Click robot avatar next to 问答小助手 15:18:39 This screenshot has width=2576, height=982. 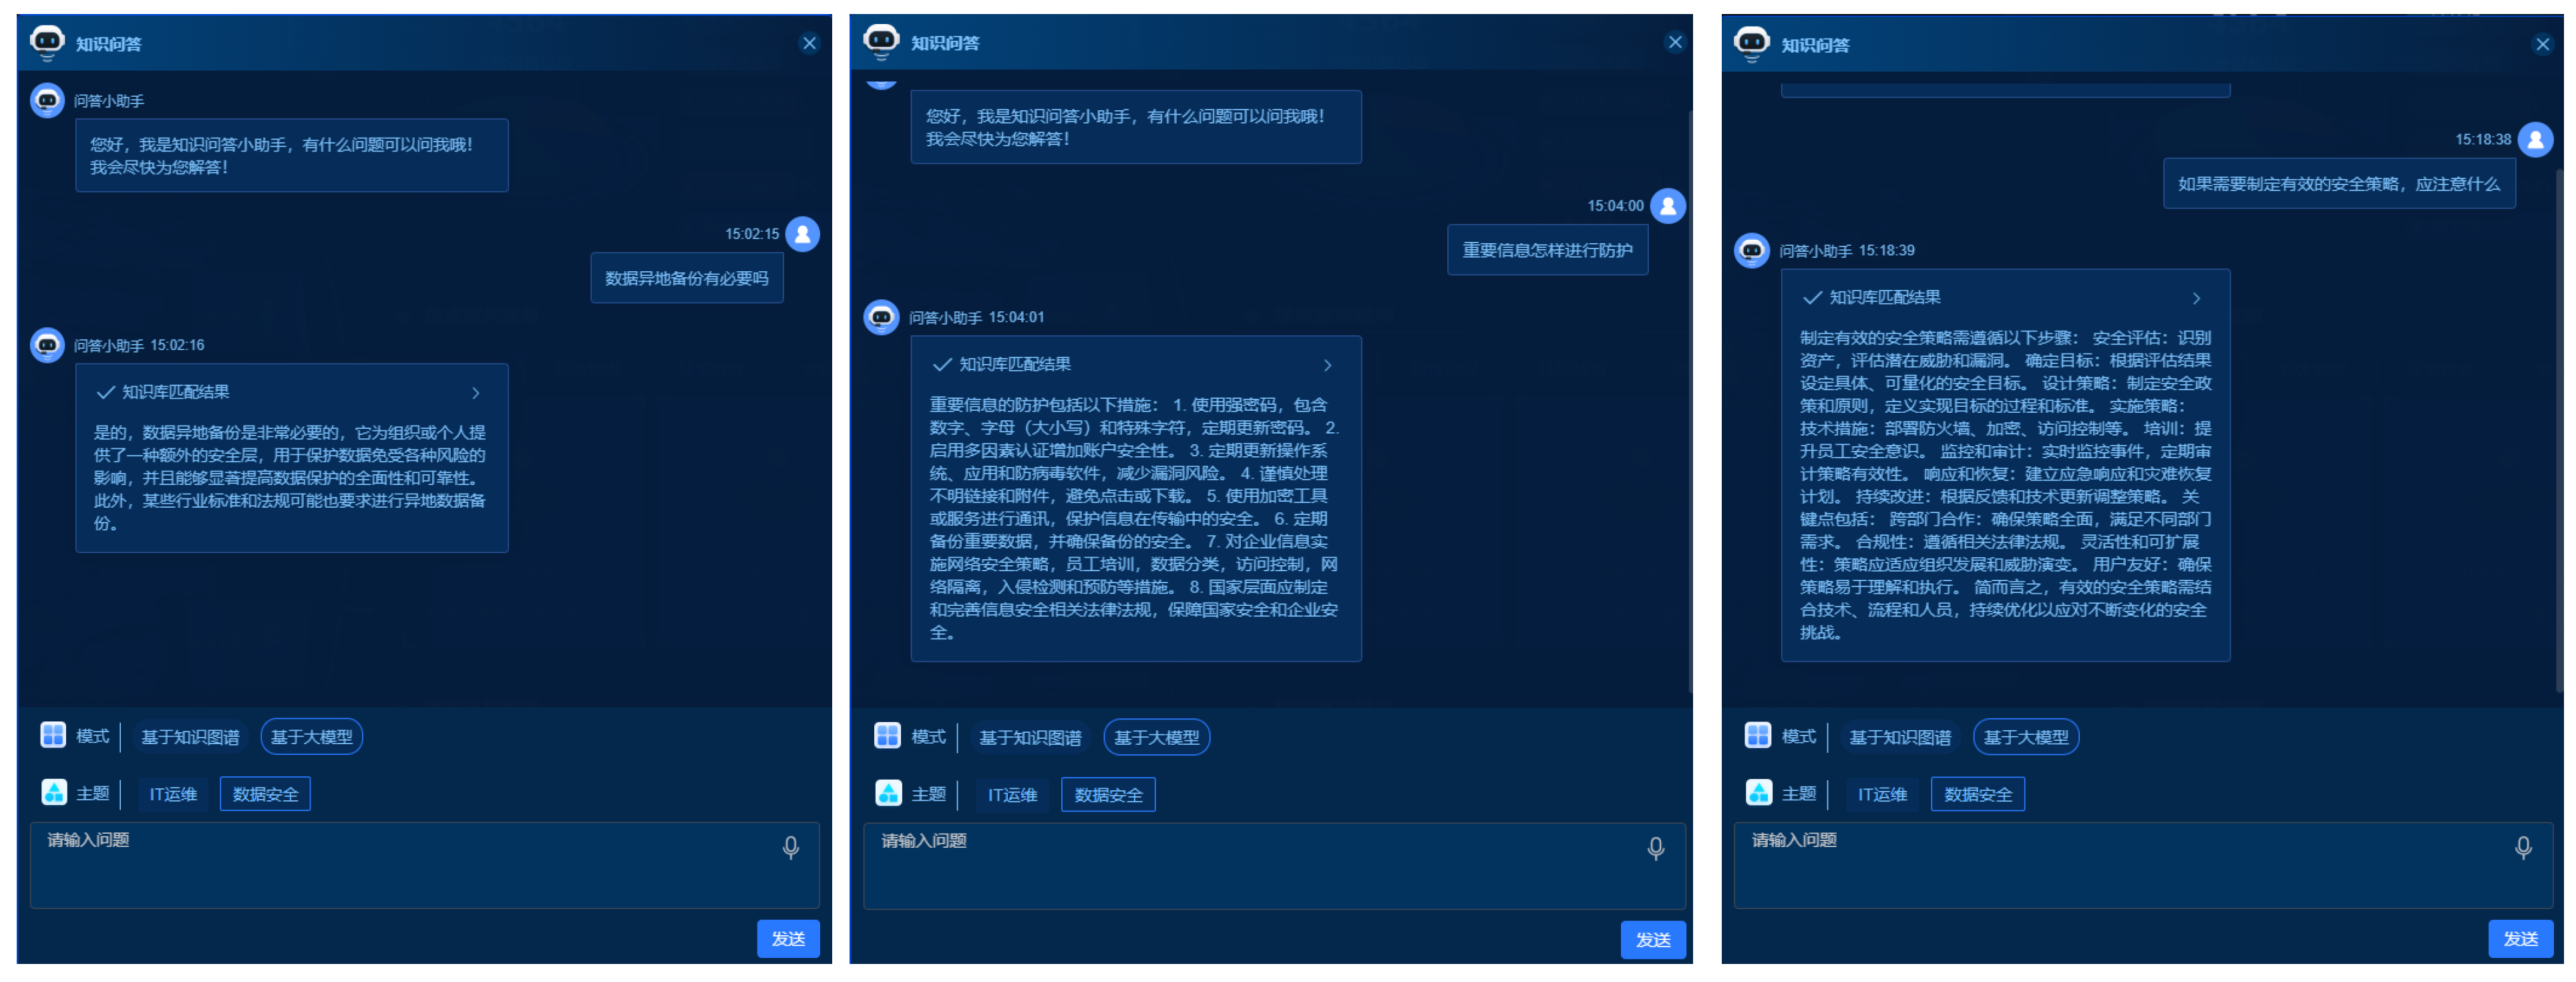click(x=1751, y=250)
